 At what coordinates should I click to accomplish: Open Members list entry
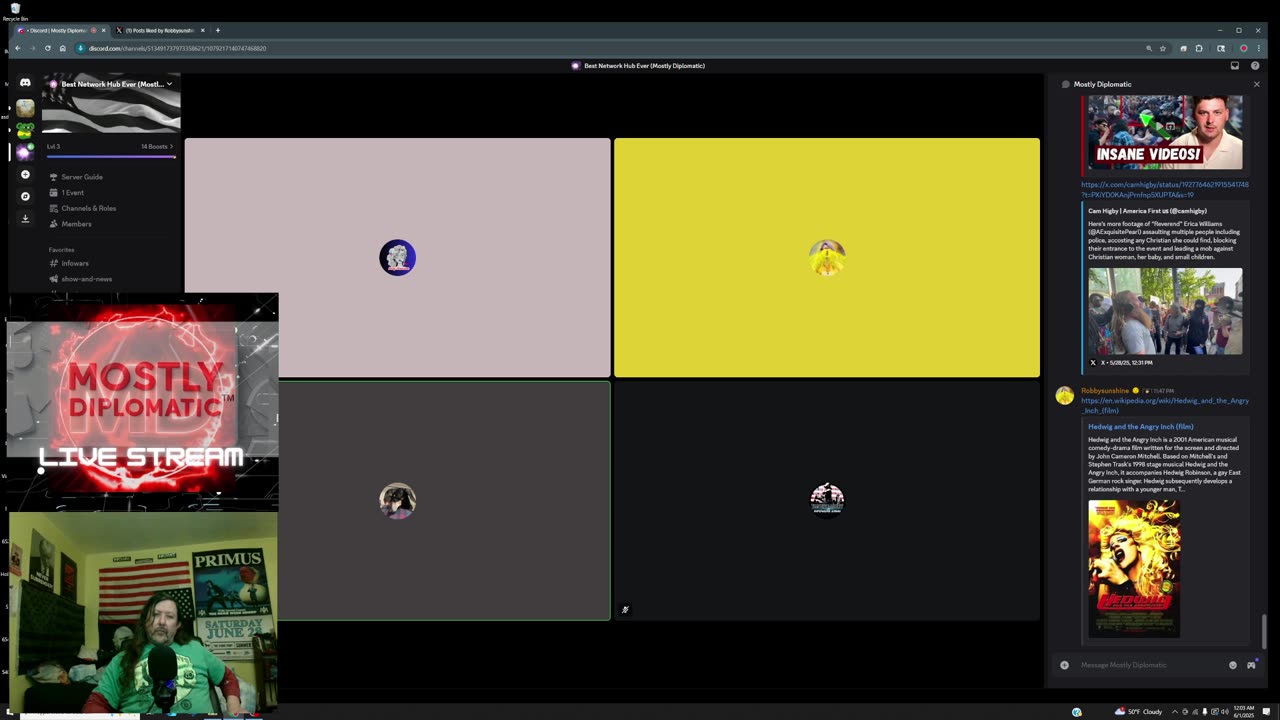click(x=76, y=224)
